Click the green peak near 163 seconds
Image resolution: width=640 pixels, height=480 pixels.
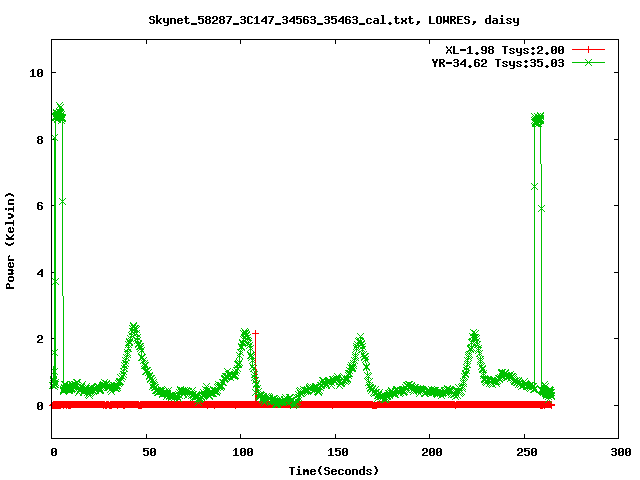(360, 338)
